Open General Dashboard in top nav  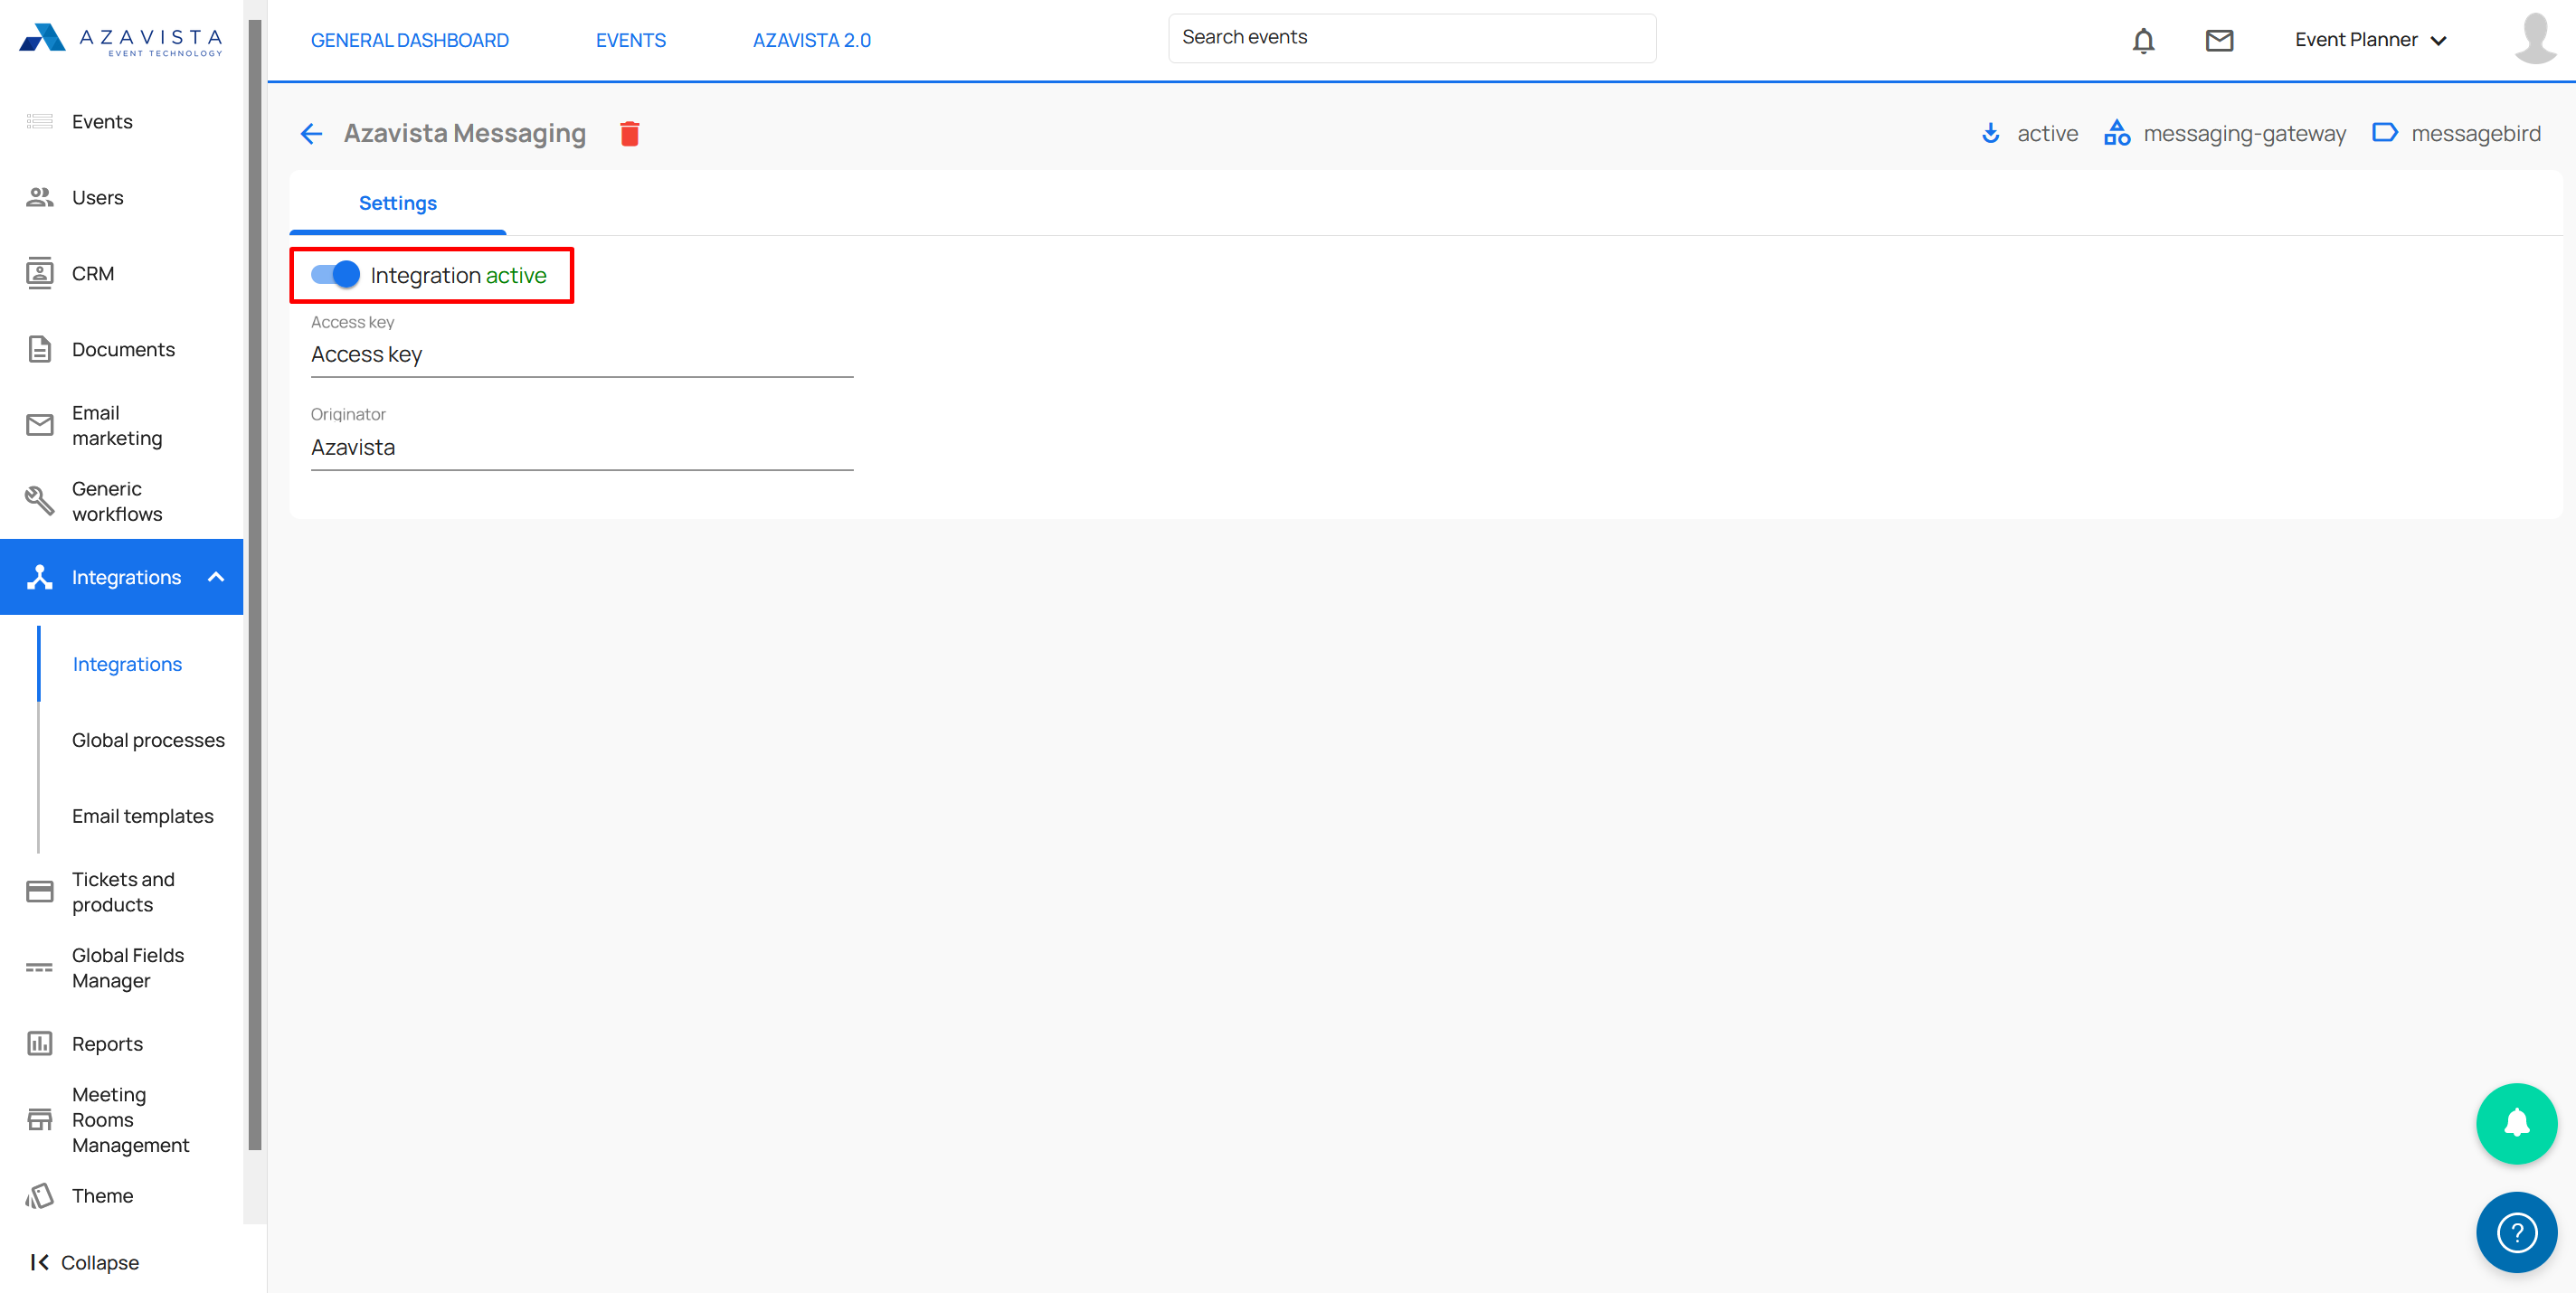(x=410, y=40)
